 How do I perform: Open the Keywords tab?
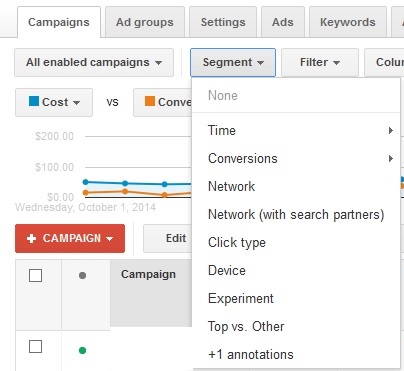[348, 22]
